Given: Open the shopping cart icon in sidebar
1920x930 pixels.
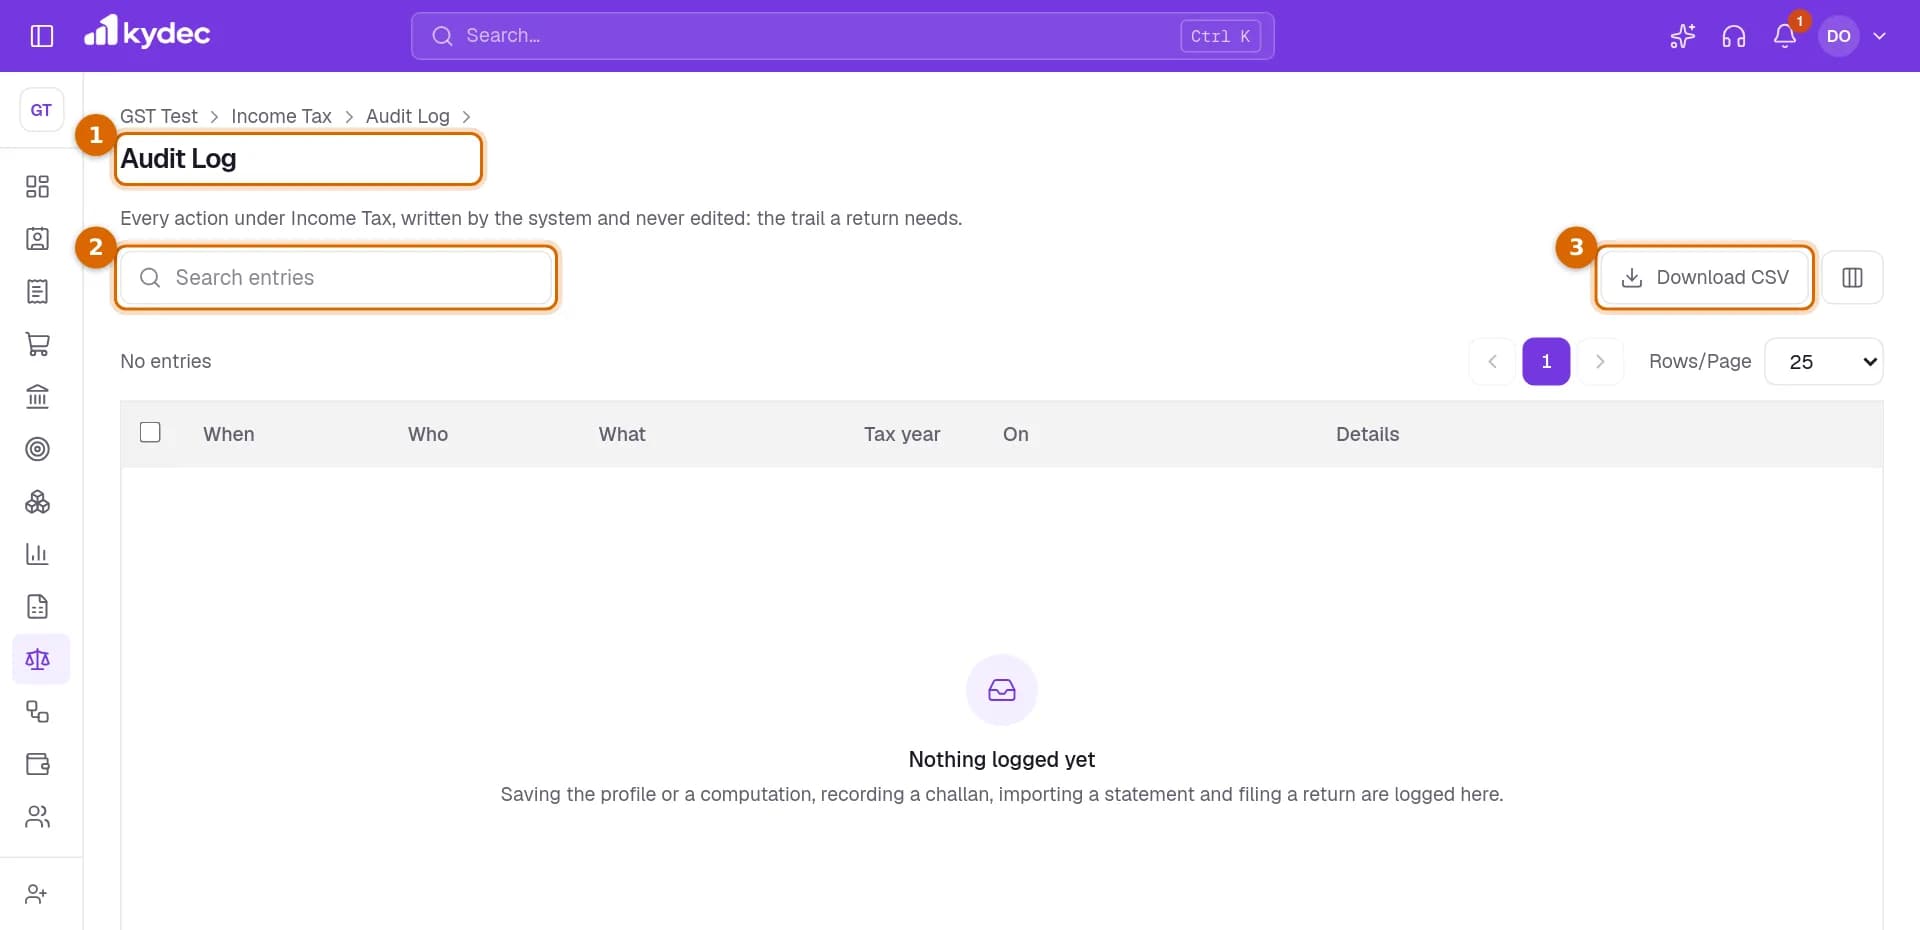Looking at the screenshot, I should click(38, 344).
